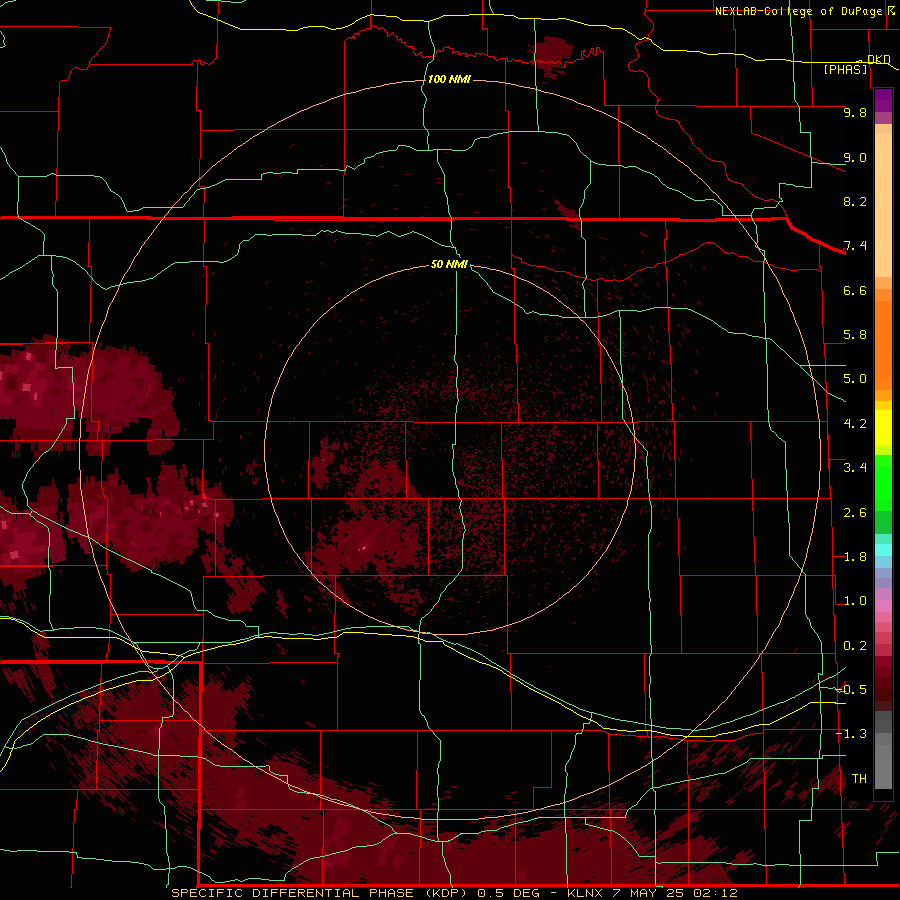
Task: Click the 6.6 color scale value
Action: tap(855, 290)
